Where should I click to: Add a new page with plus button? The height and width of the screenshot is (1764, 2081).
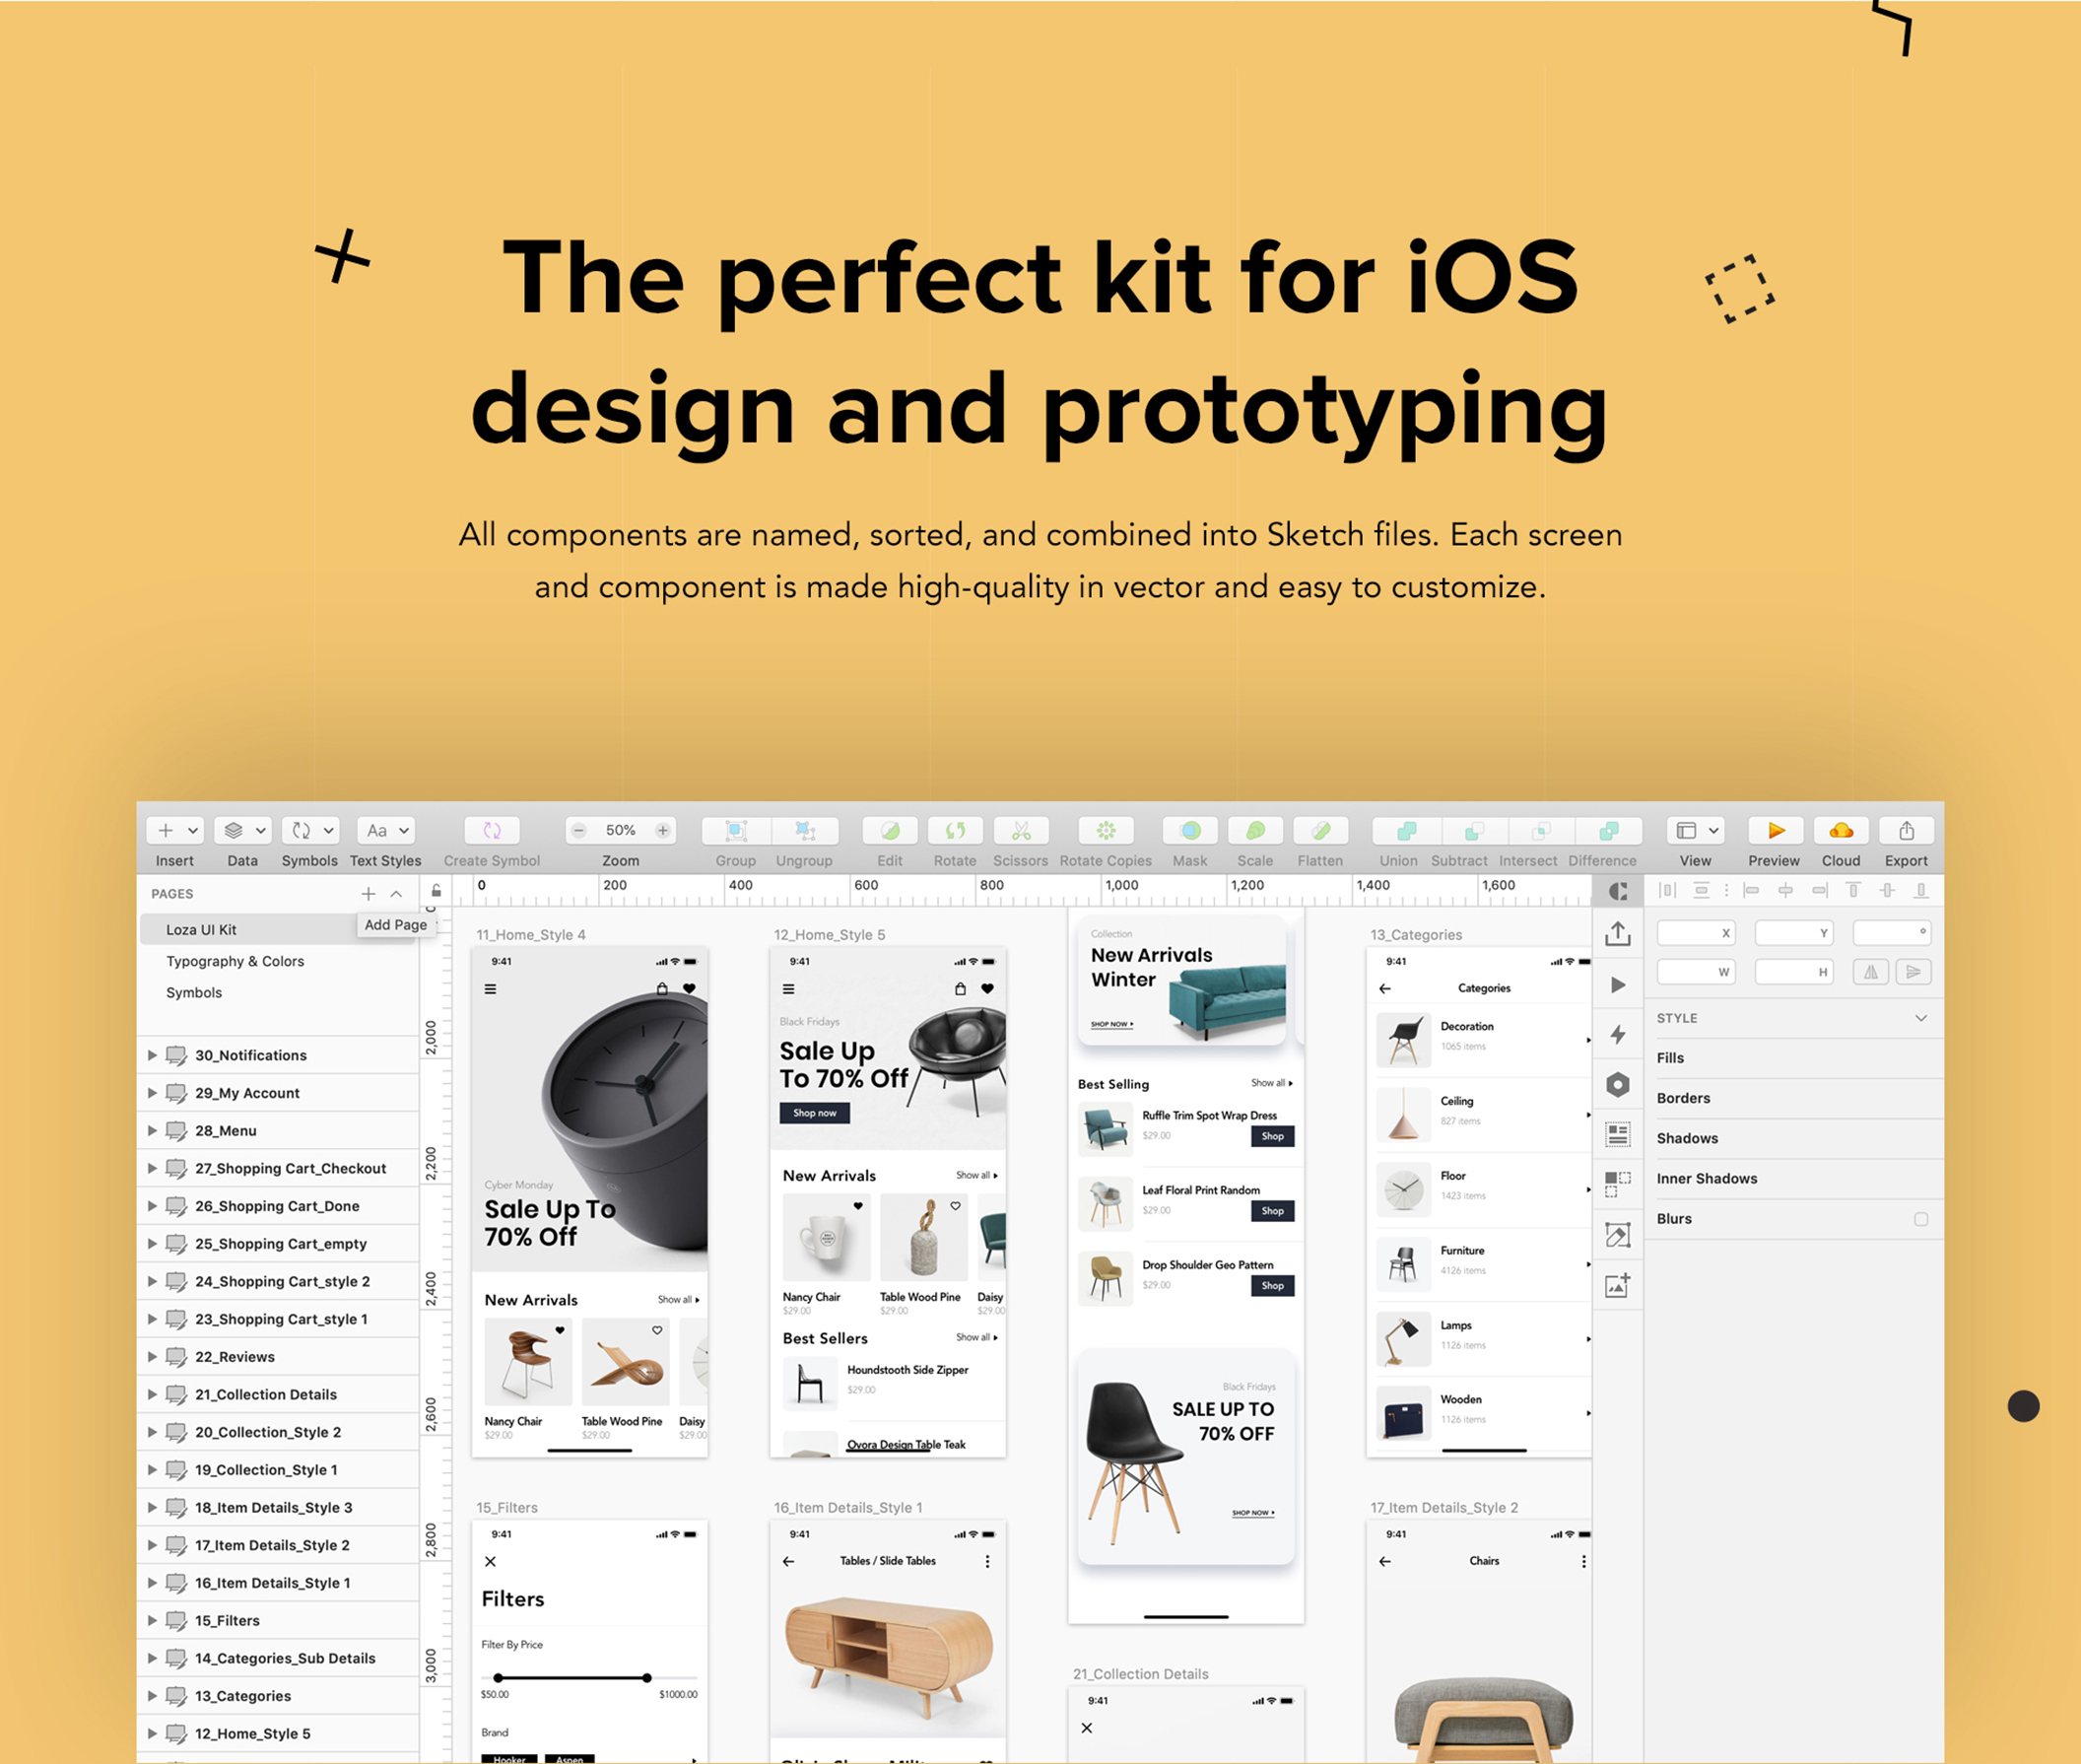368,894
